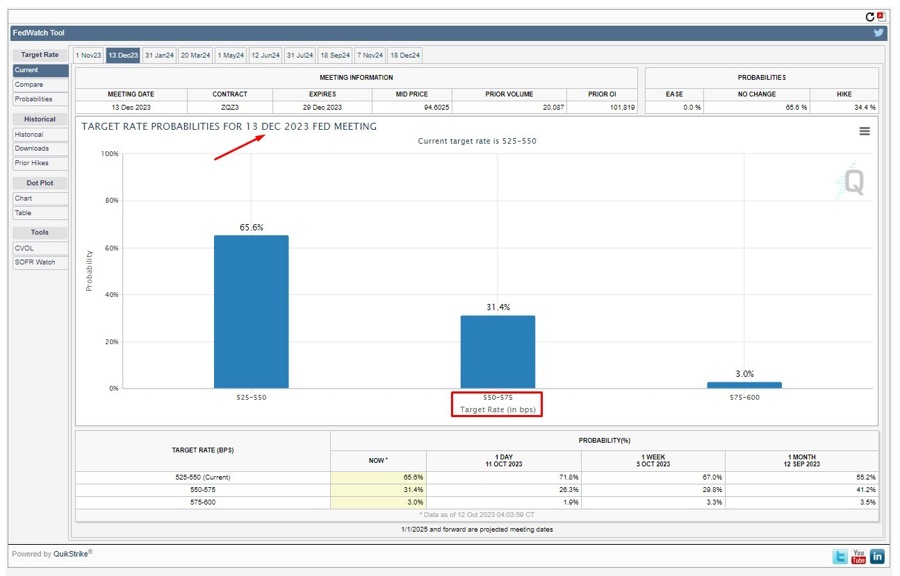This screenshot has height=576, width=900.
Task: Click the Current target rate is 525-550 text
Action: click(477, 141)
